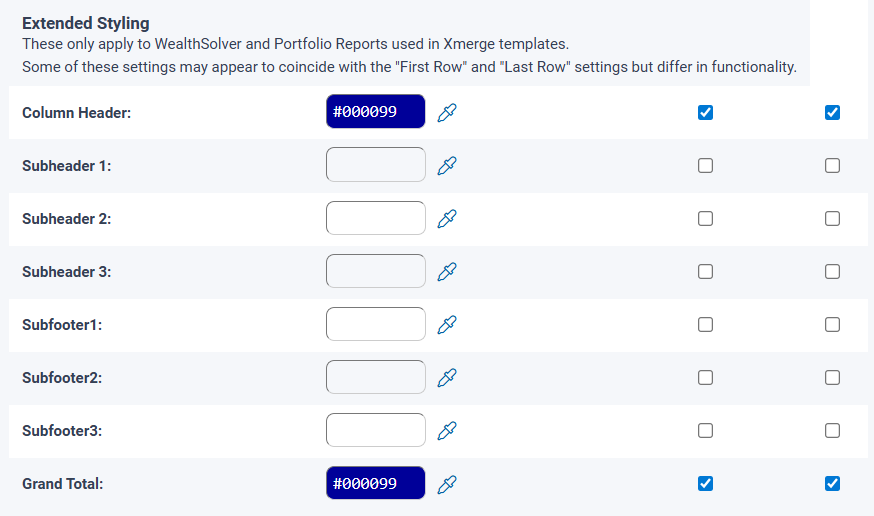Image resolution: width=874 pixels, height=516 pixels.
Task: Uncheck the last Grand Total checkbox
Action: pyautogui.click(x=832, y=484)
